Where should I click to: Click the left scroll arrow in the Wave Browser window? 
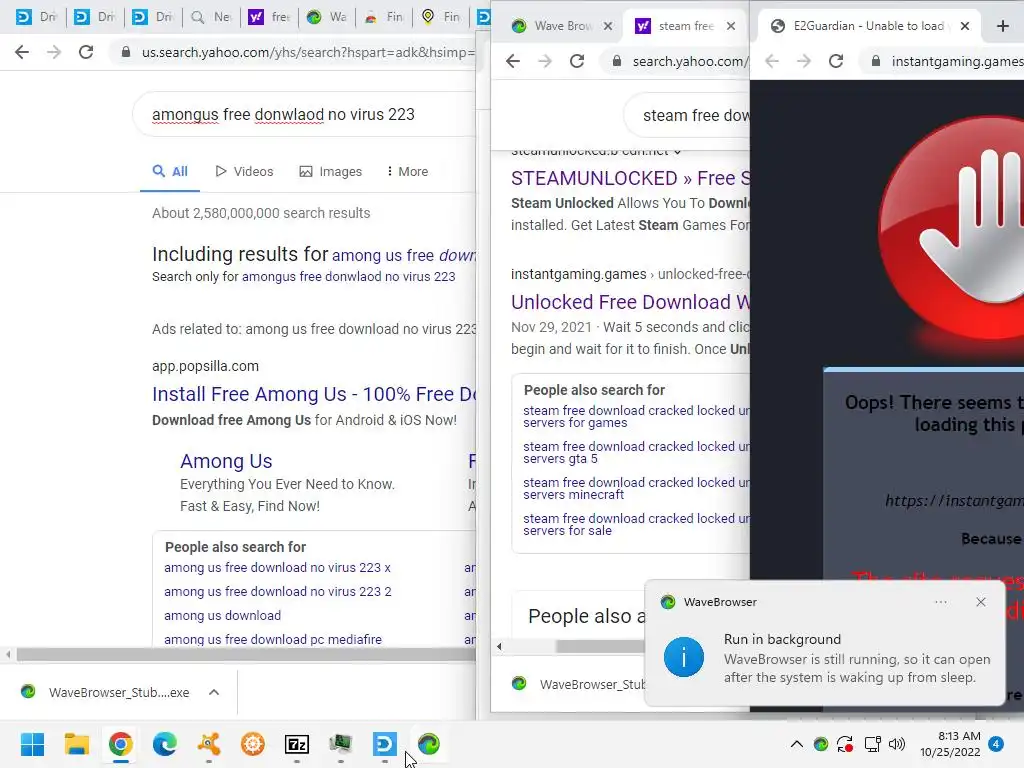pos(499,647)
